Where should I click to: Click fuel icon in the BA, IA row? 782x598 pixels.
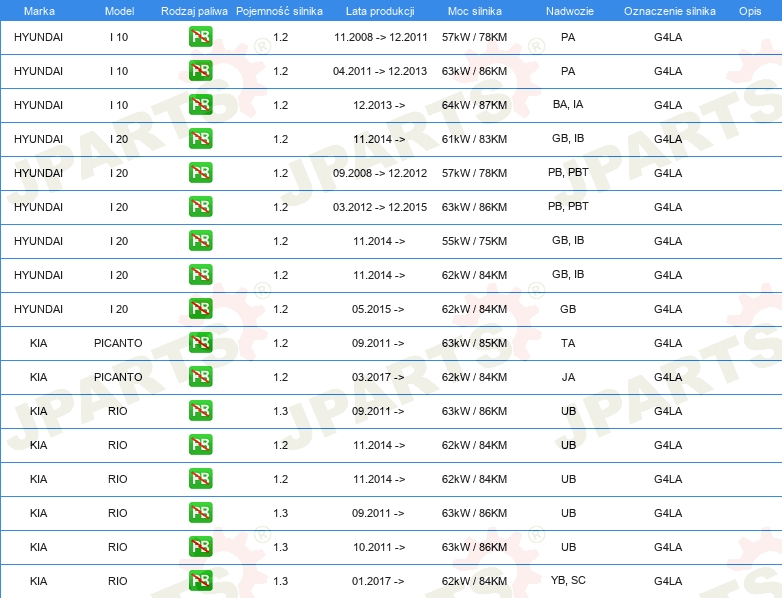[x=200, y=105]
